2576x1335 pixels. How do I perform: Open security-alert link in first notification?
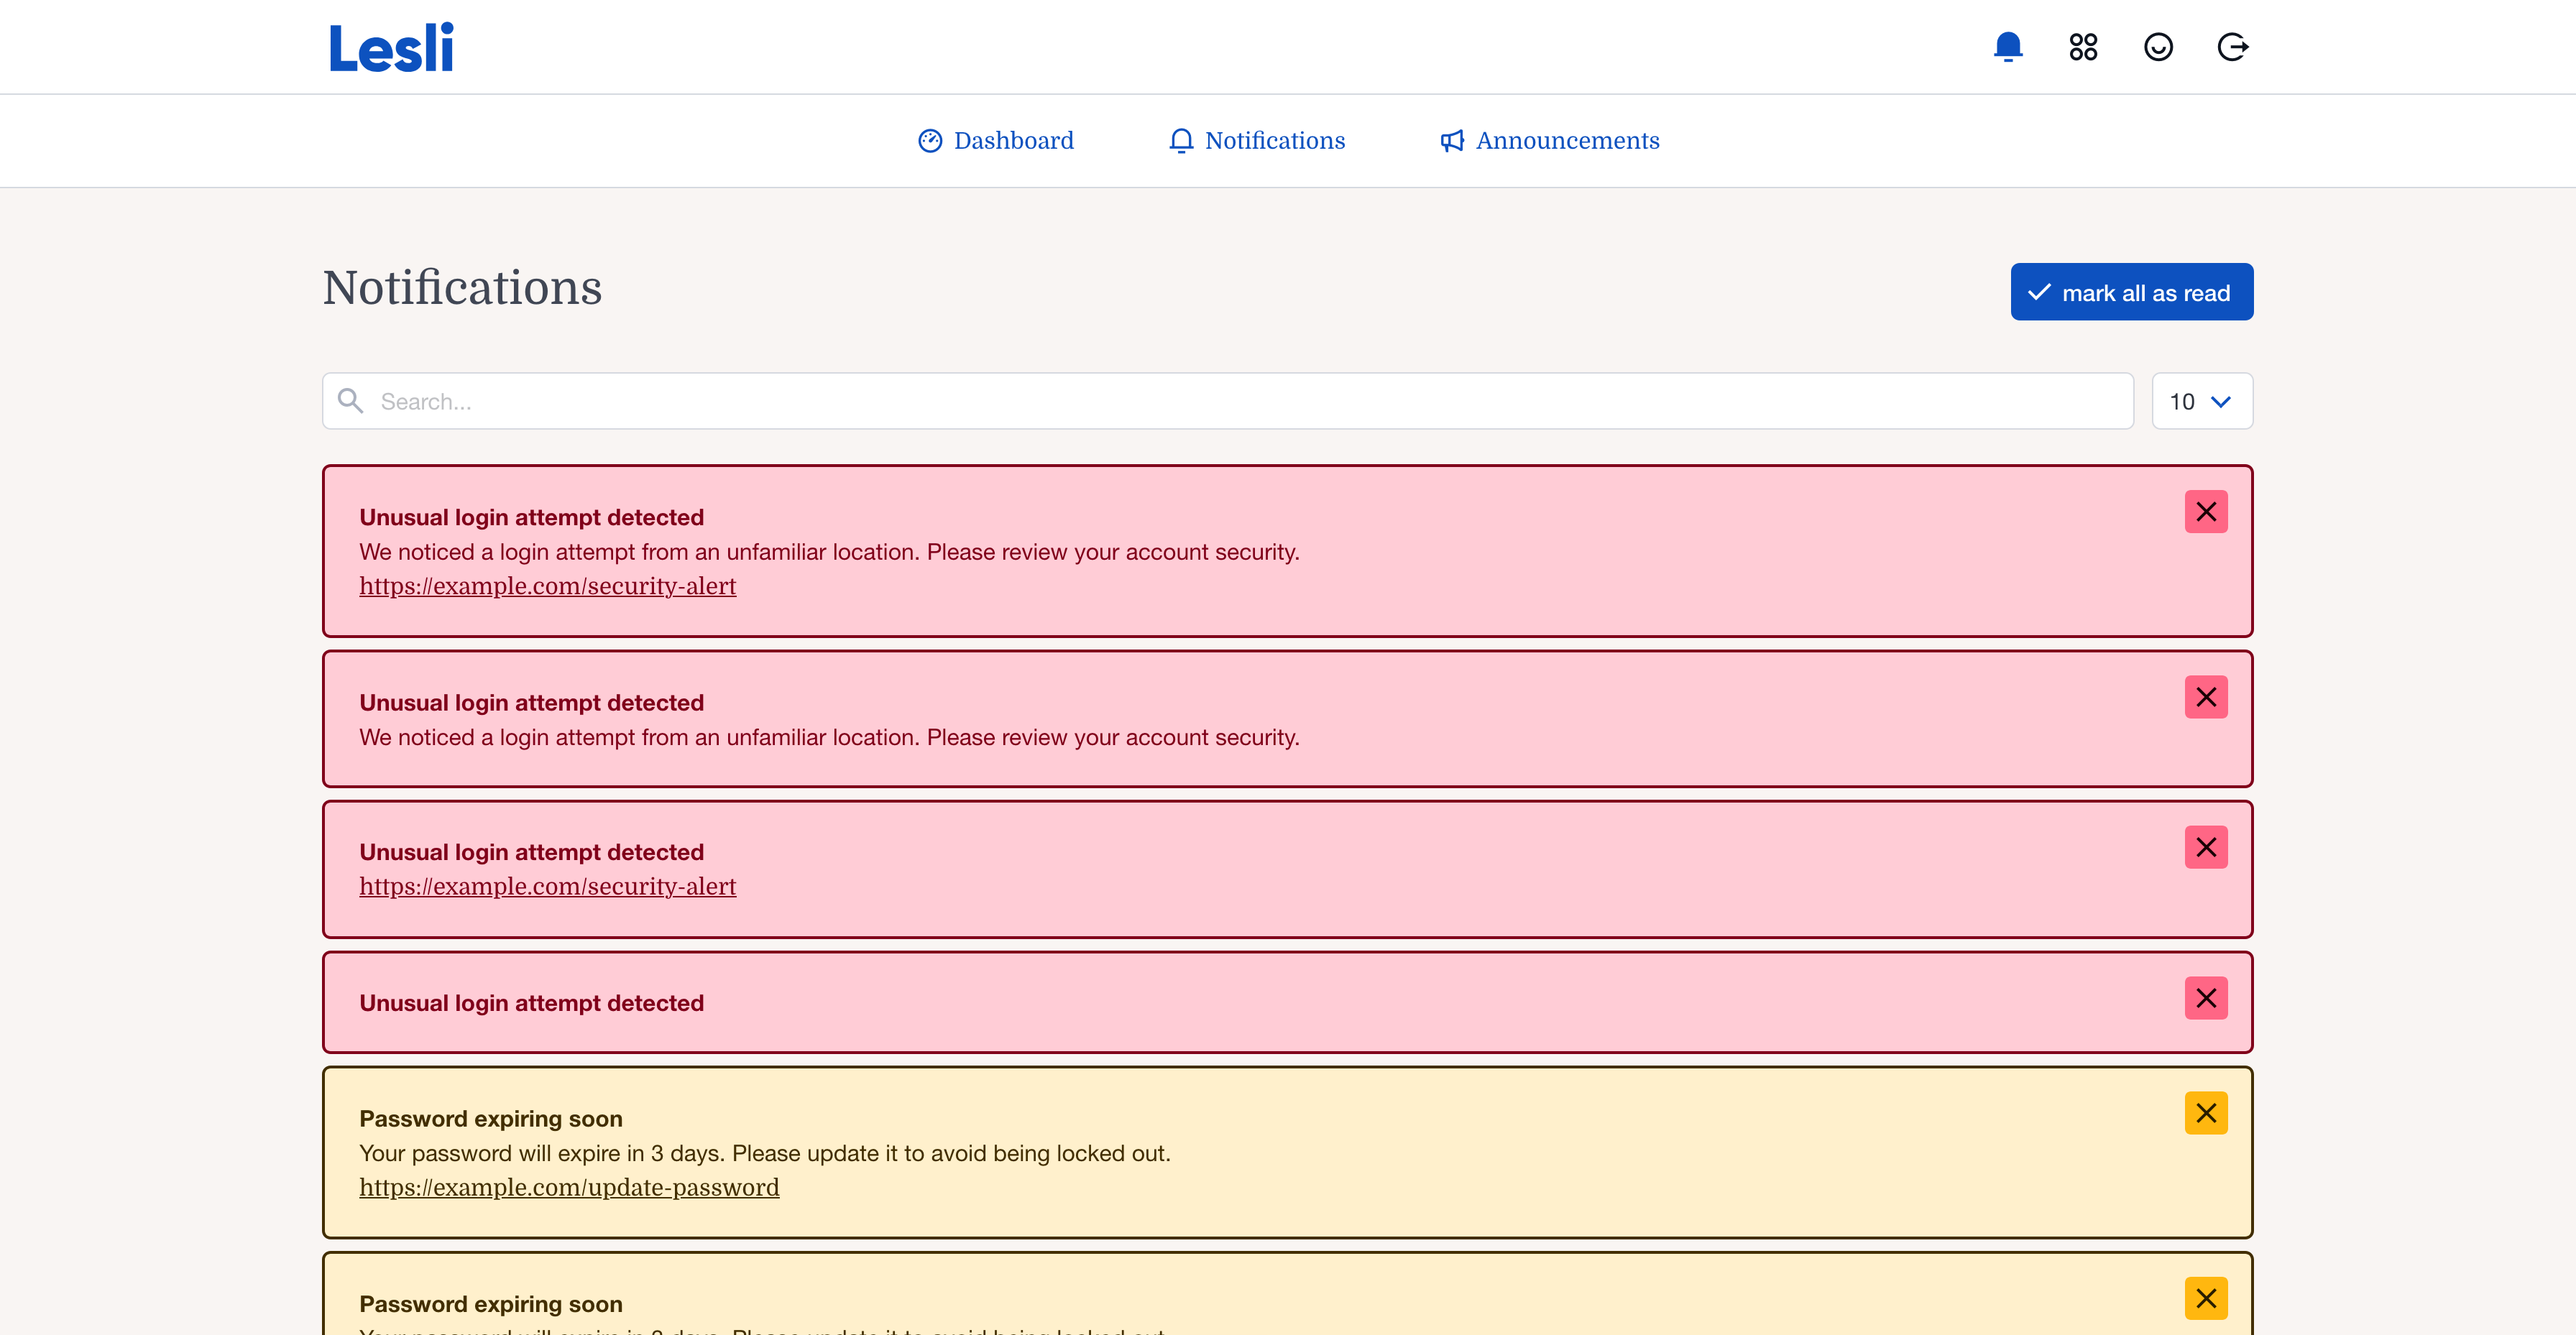pos(547,587)
